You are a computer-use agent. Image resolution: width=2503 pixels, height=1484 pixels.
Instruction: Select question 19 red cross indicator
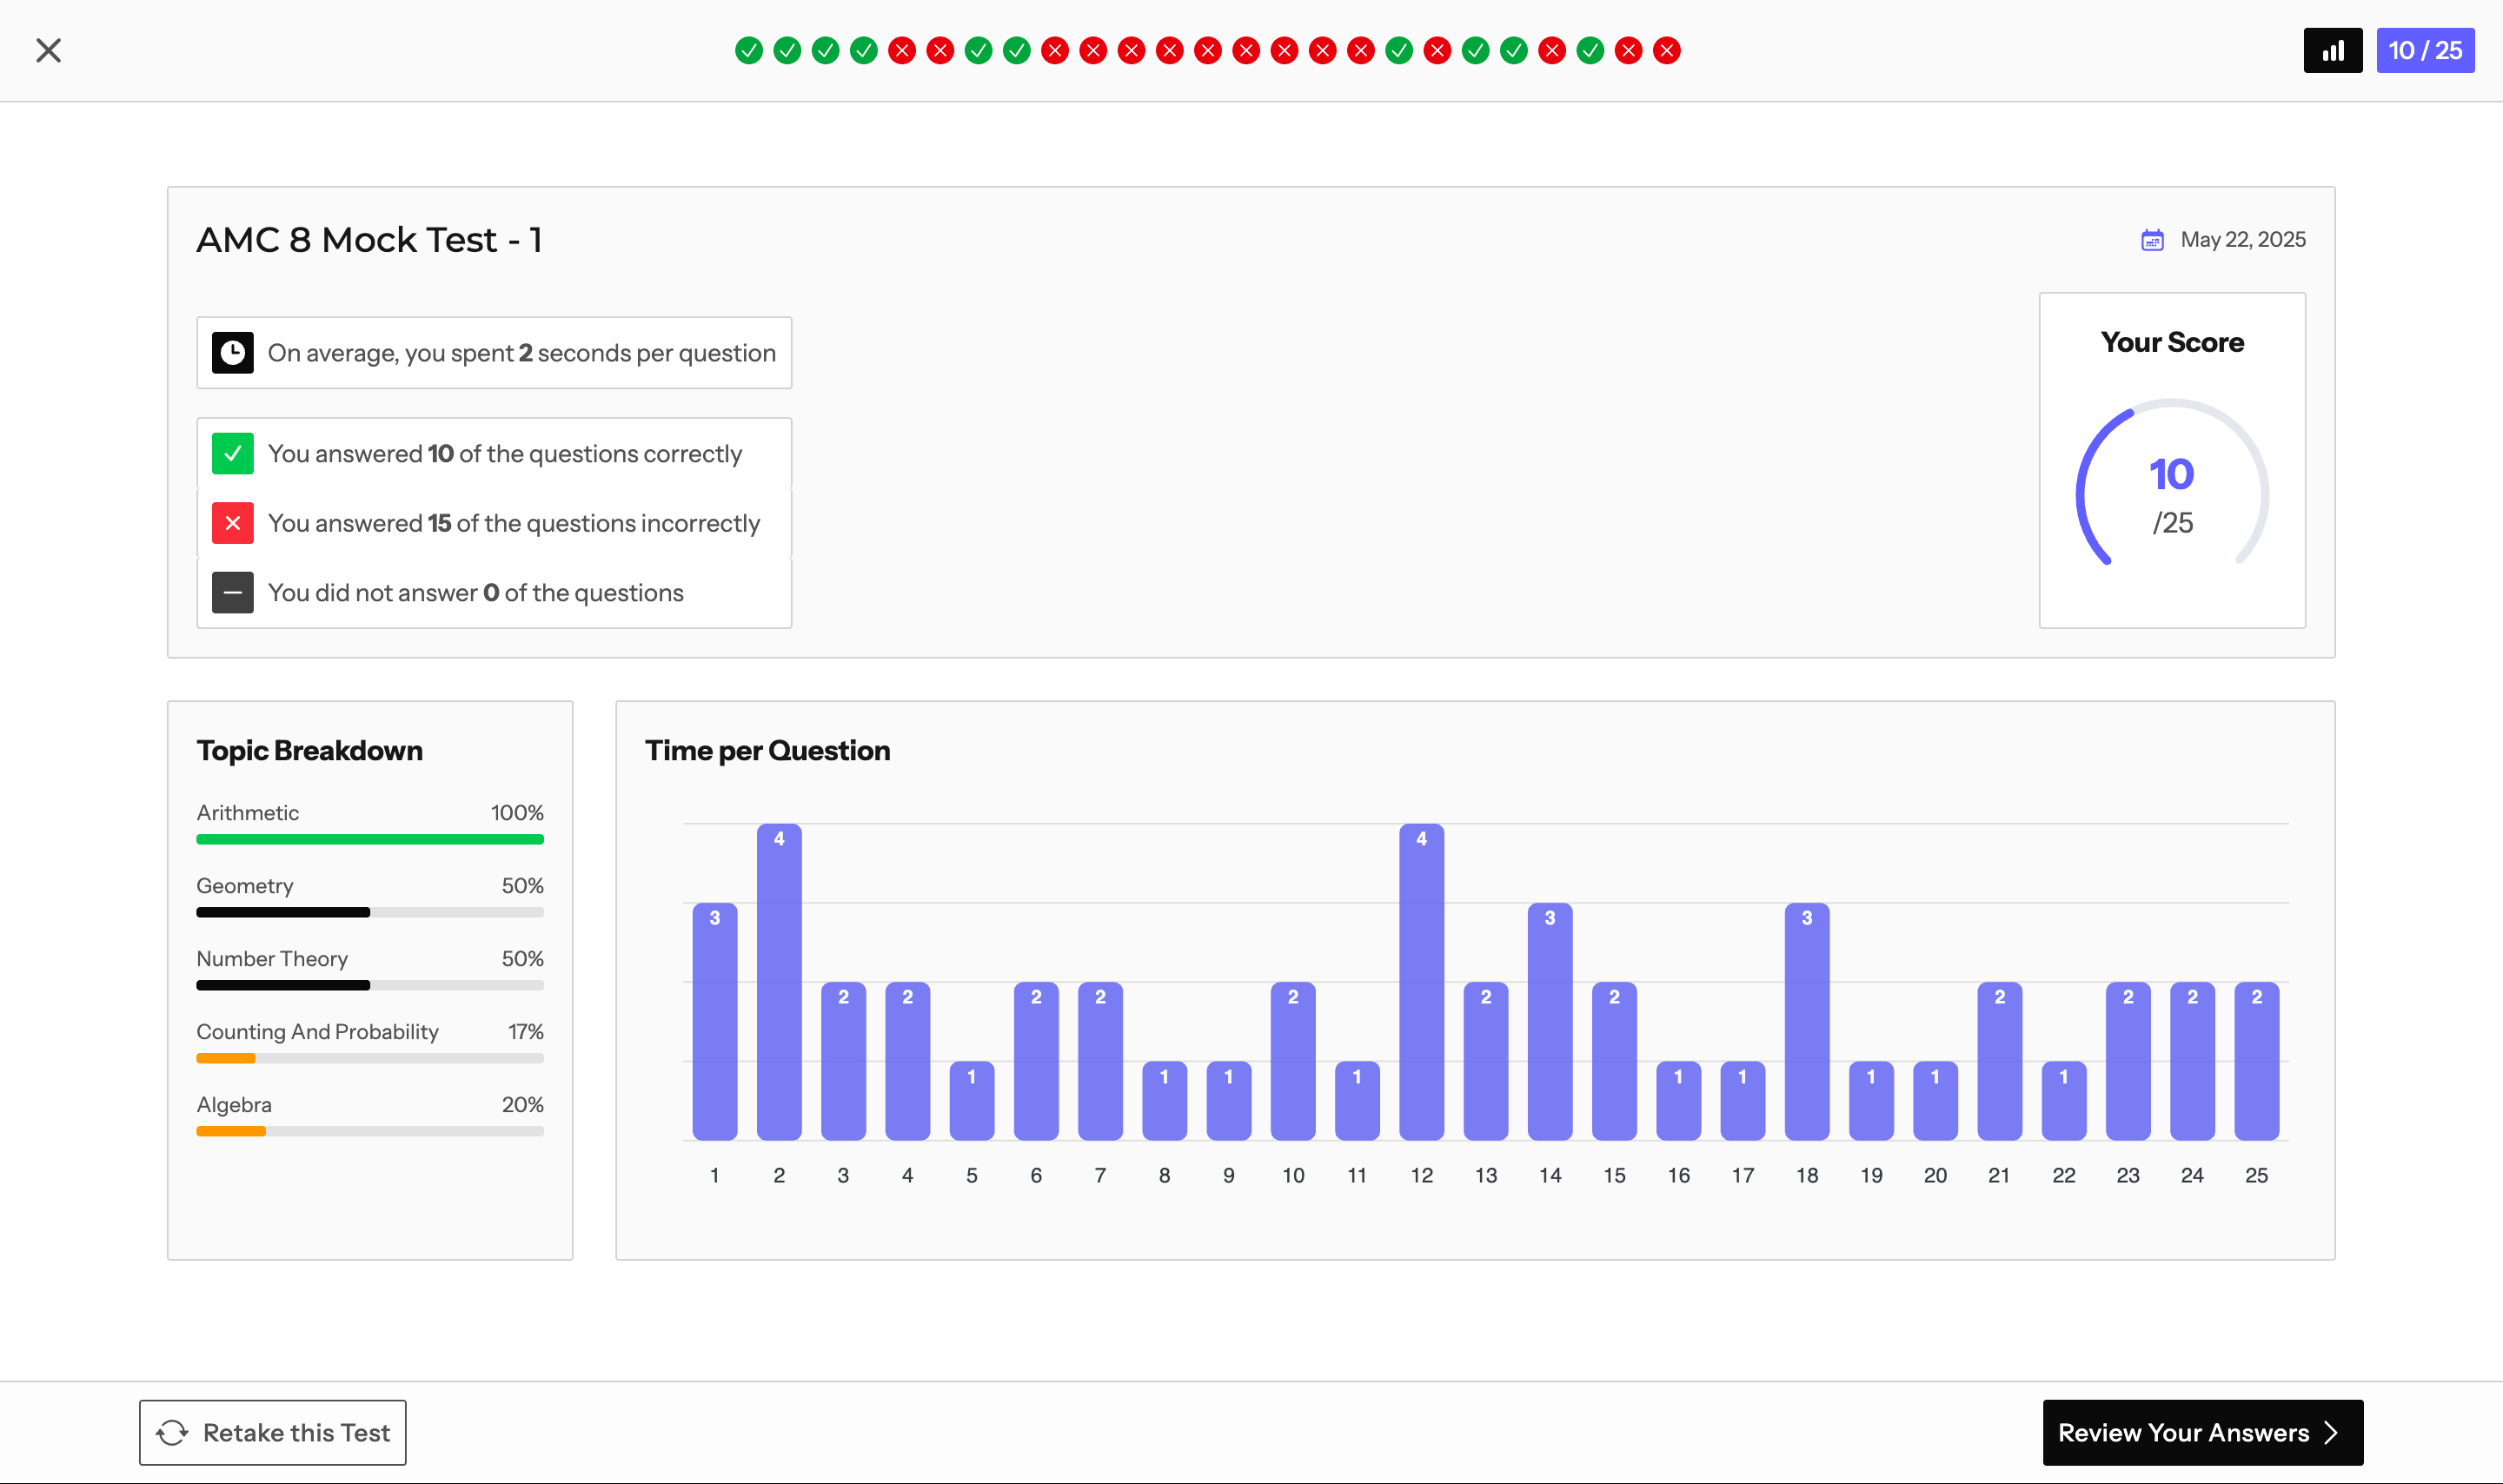[1437, 50]
